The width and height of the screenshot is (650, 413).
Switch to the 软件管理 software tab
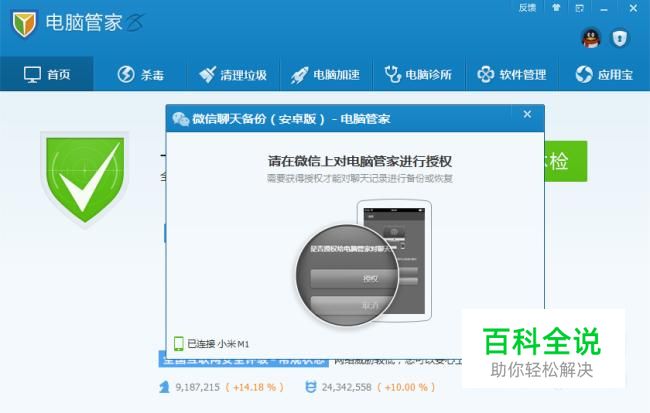(512, 75)
